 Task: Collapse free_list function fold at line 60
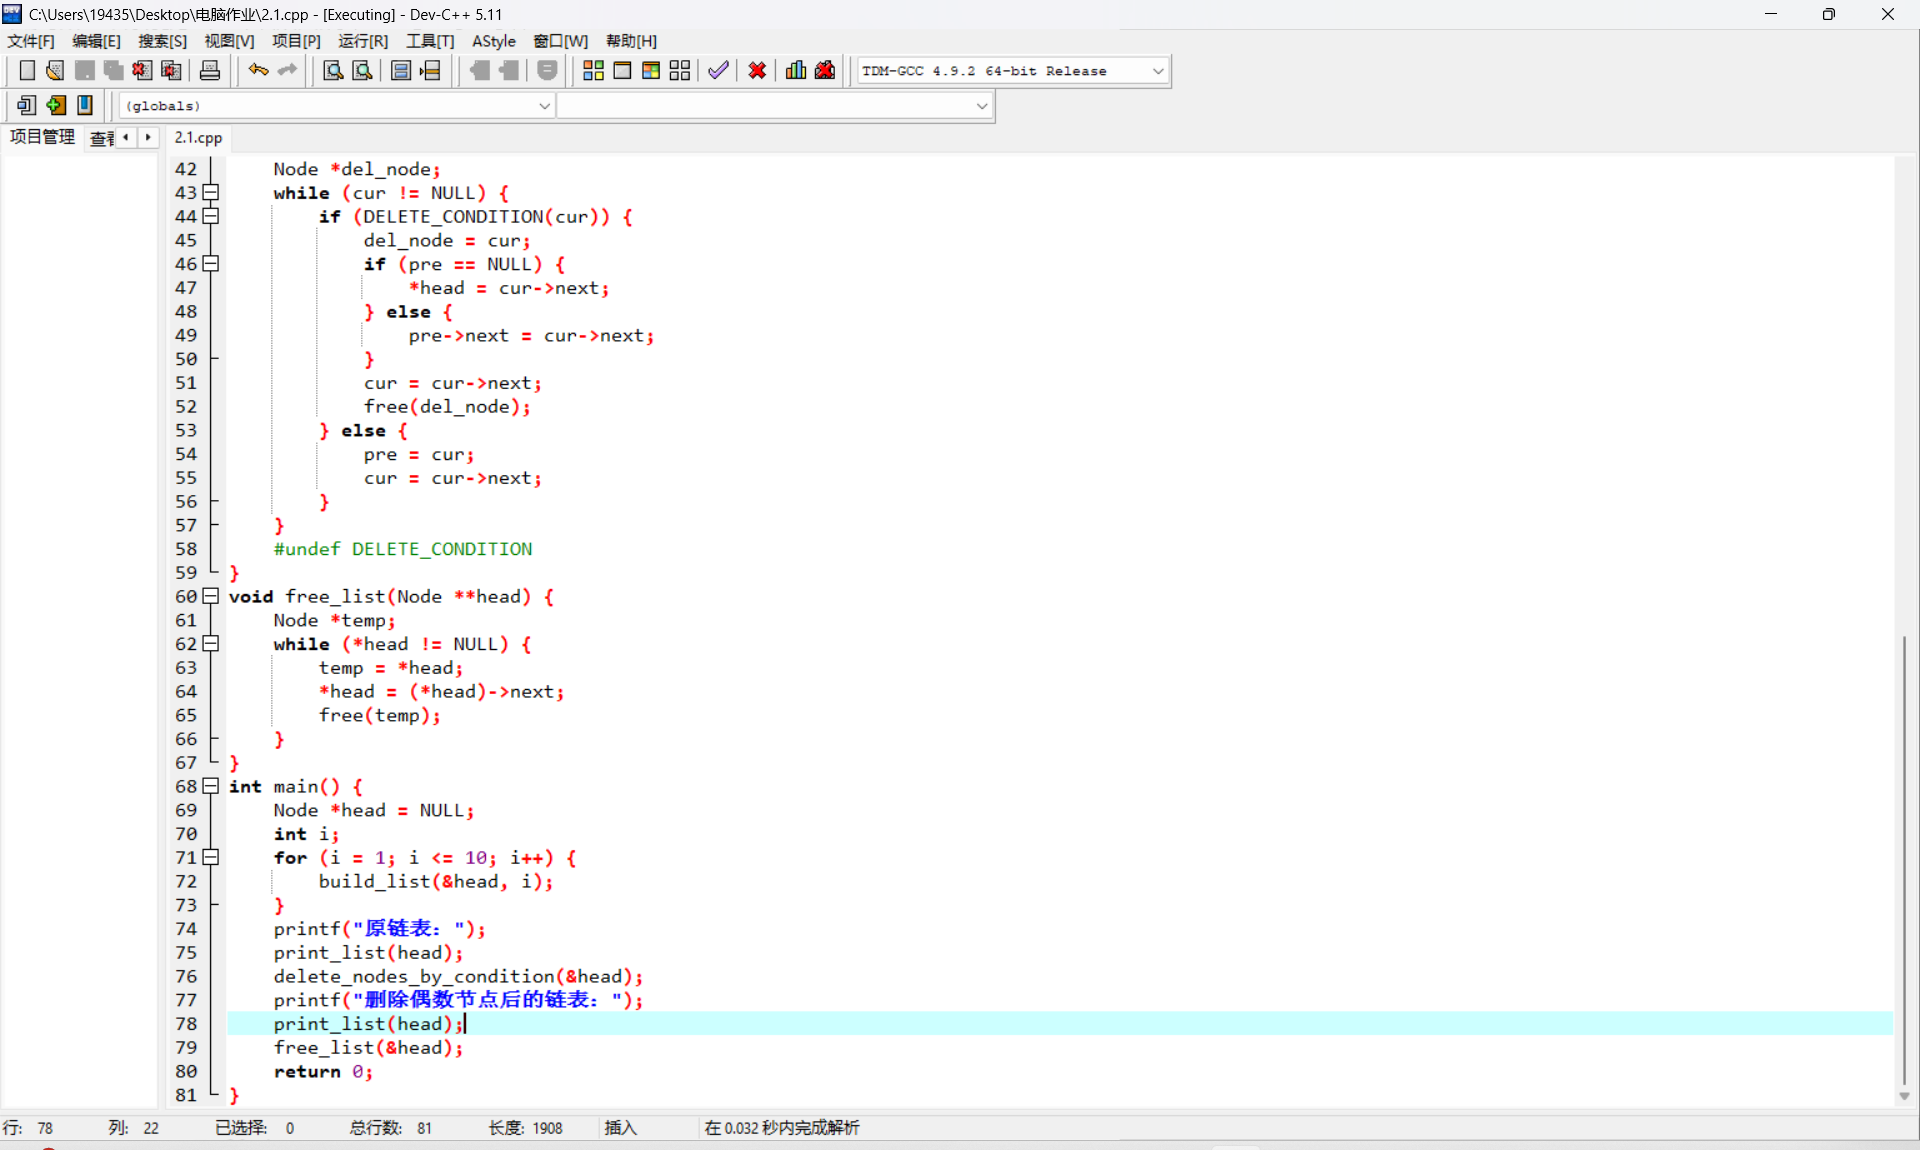coord(211,596)
